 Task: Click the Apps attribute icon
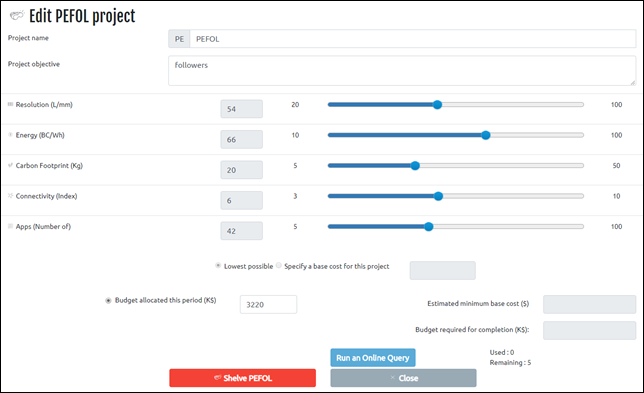(x=10, y=226)
